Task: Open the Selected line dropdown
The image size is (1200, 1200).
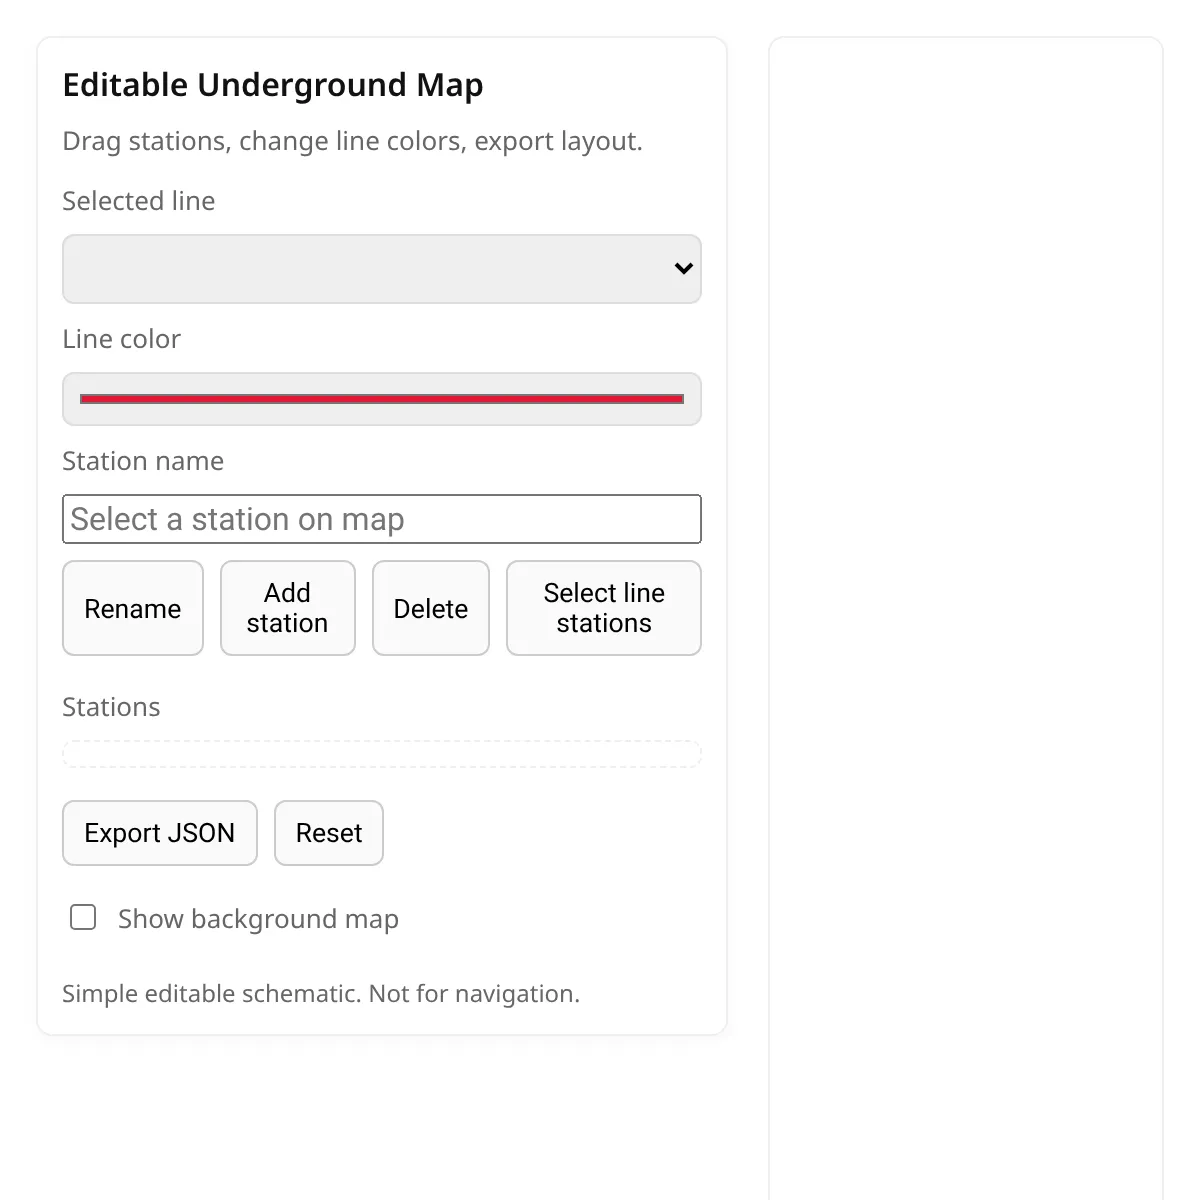Action: (382, 269)
